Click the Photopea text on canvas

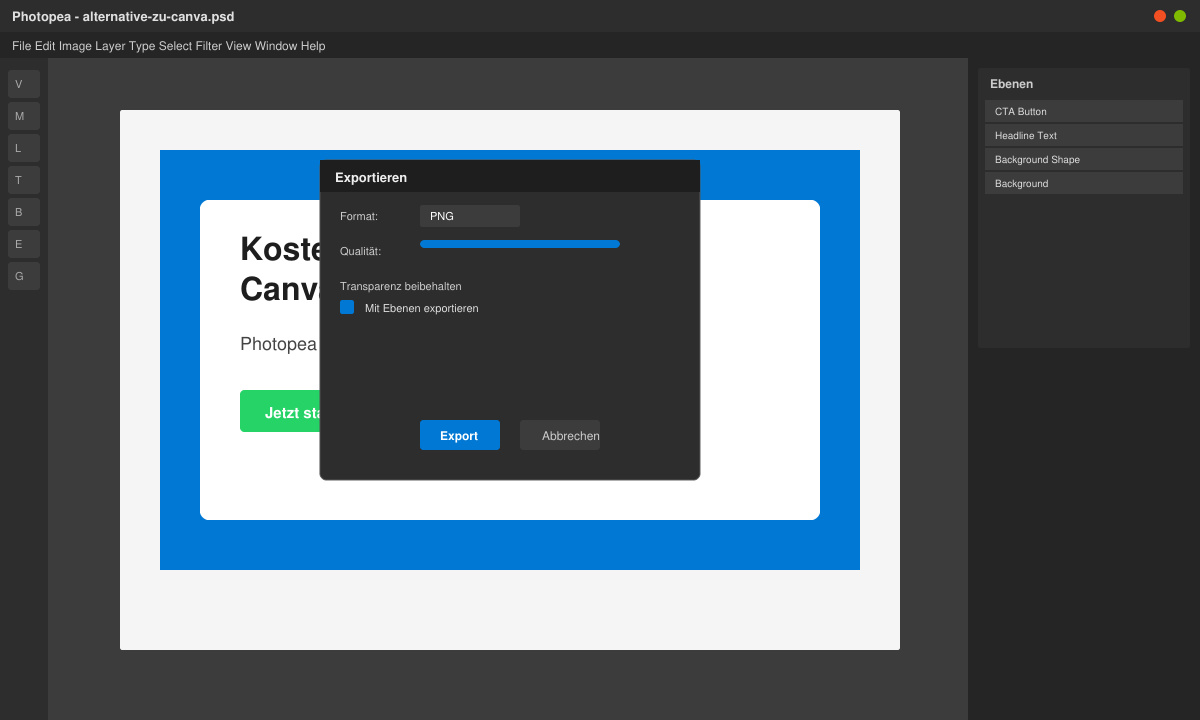click(x=279, y=344)
